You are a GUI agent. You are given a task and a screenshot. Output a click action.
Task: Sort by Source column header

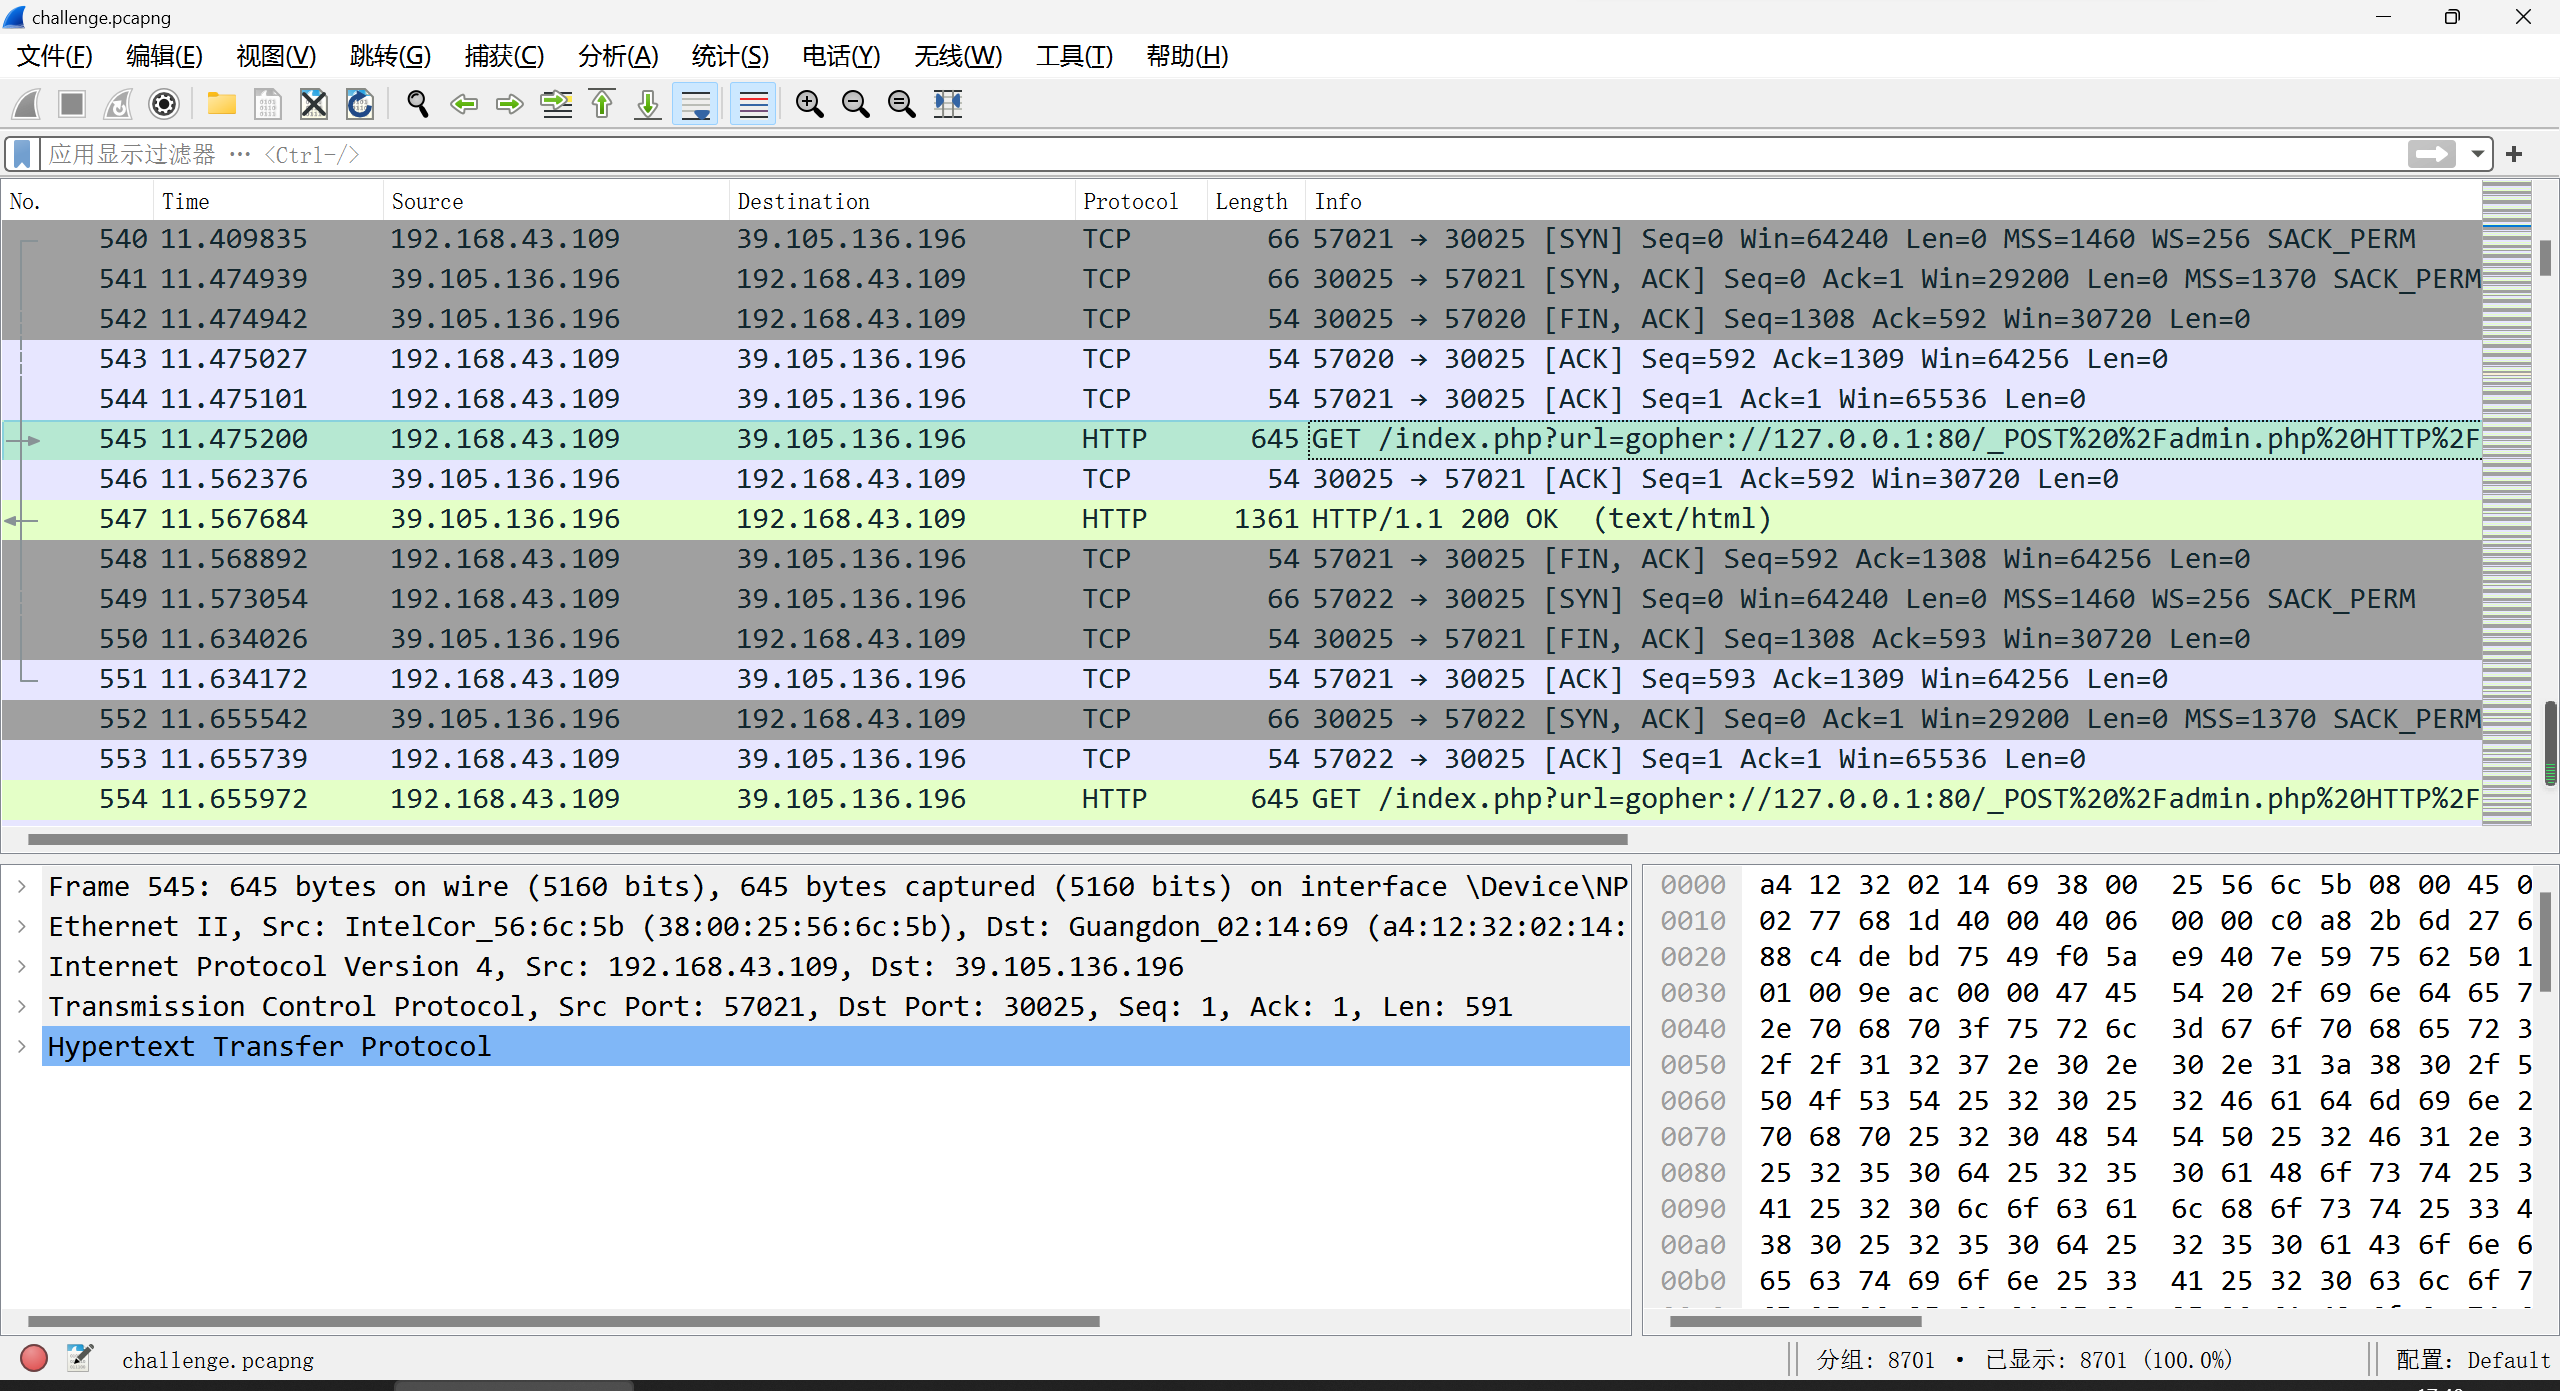556,201
